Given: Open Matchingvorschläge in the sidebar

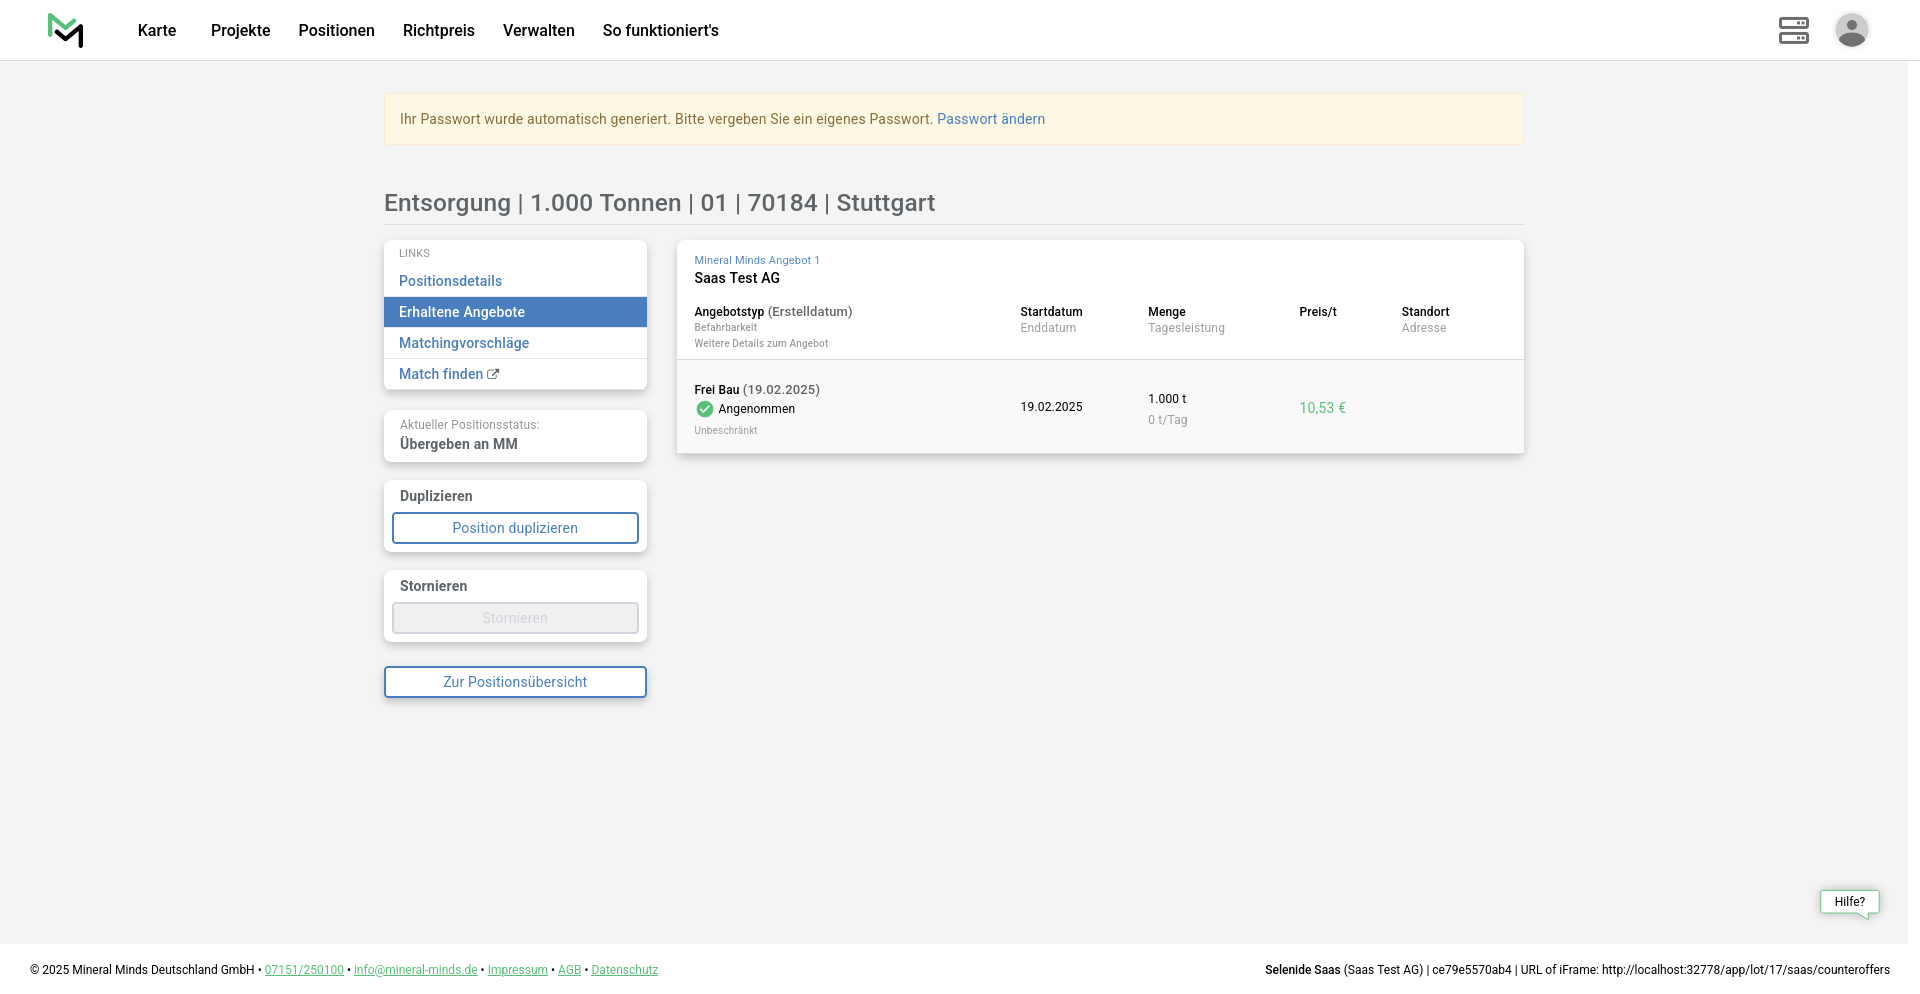Looking at the screenshot, I should [x=464, y=343].
